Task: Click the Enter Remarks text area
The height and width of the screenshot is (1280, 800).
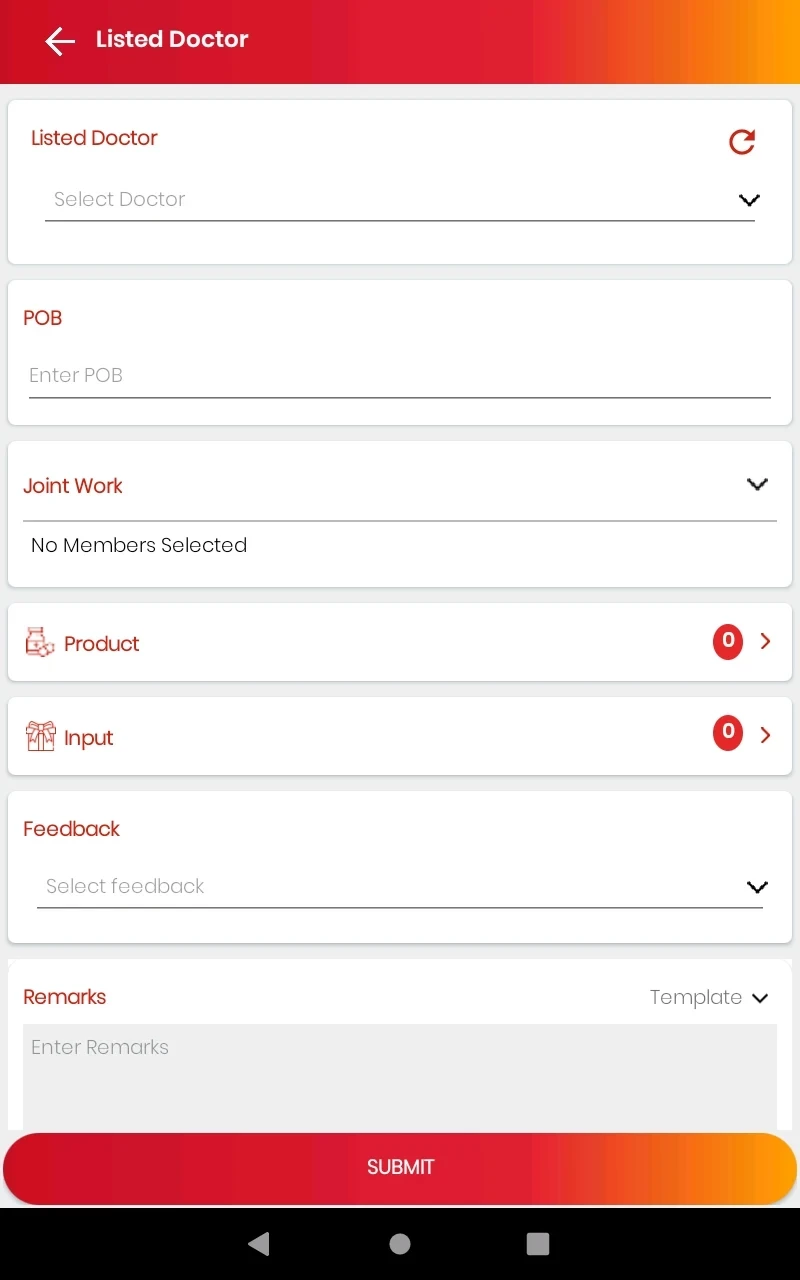Action: [400, 1075]
